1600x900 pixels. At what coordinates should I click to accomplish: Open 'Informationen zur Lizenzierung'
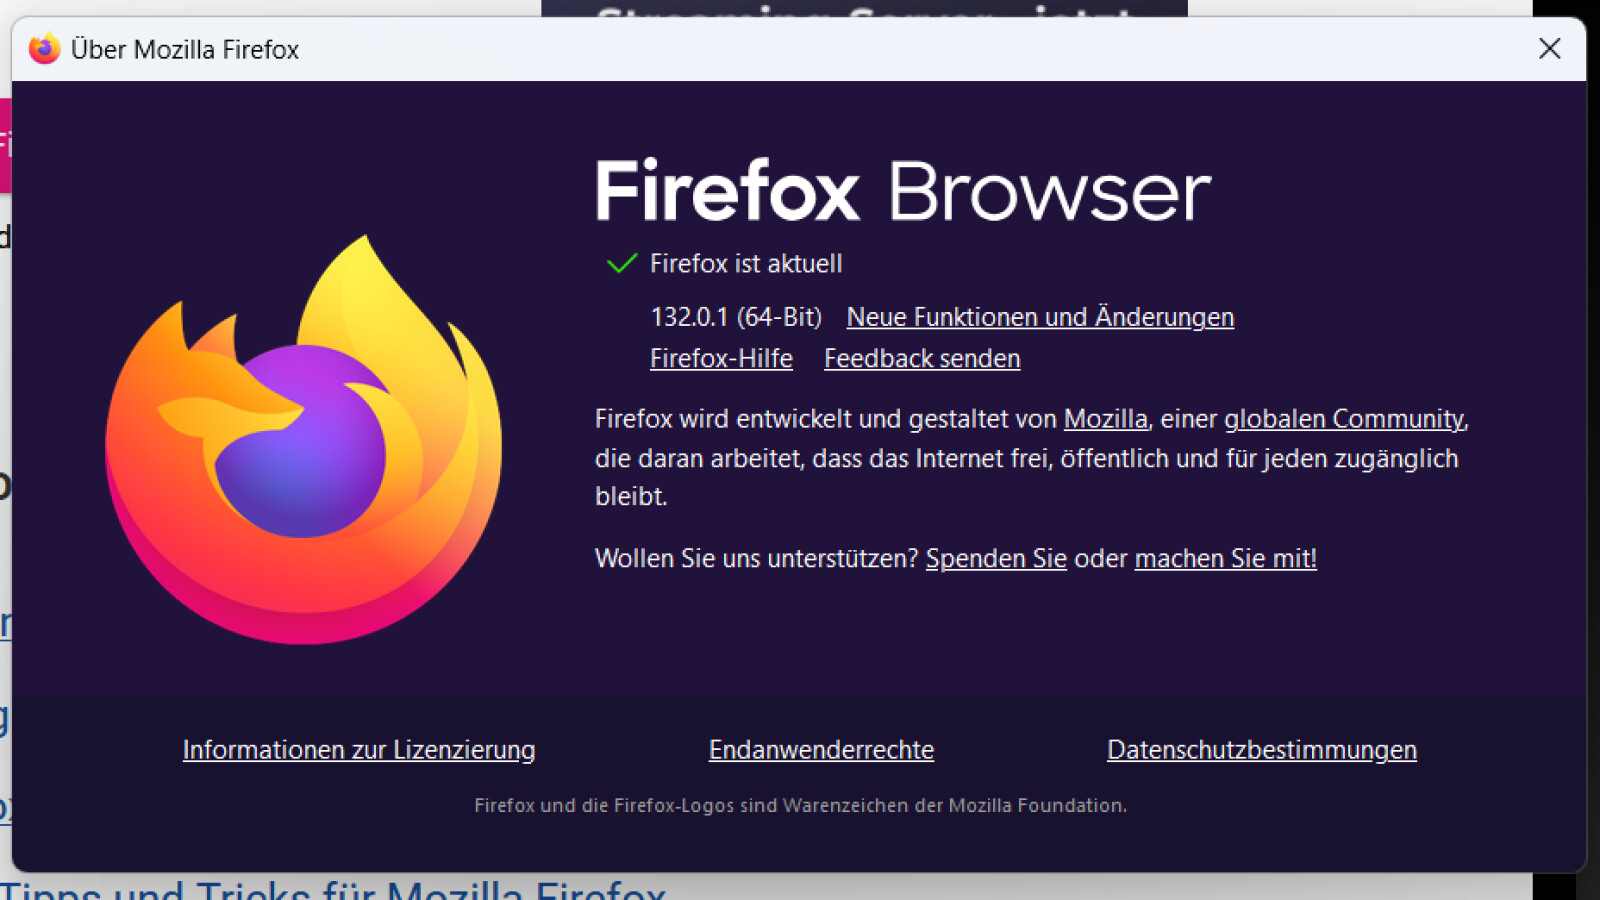point(358,749)
